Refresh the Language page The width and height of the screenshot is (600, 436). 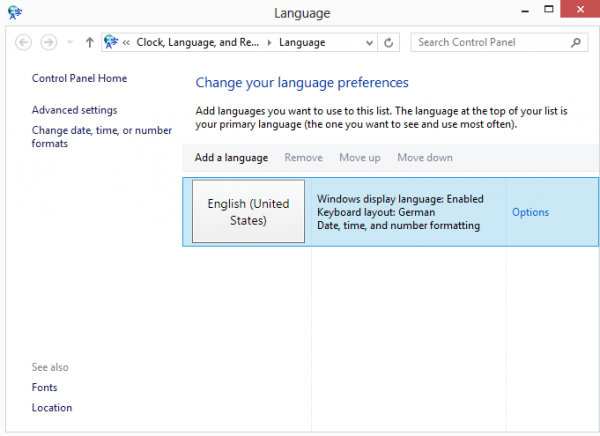(388, 42)
